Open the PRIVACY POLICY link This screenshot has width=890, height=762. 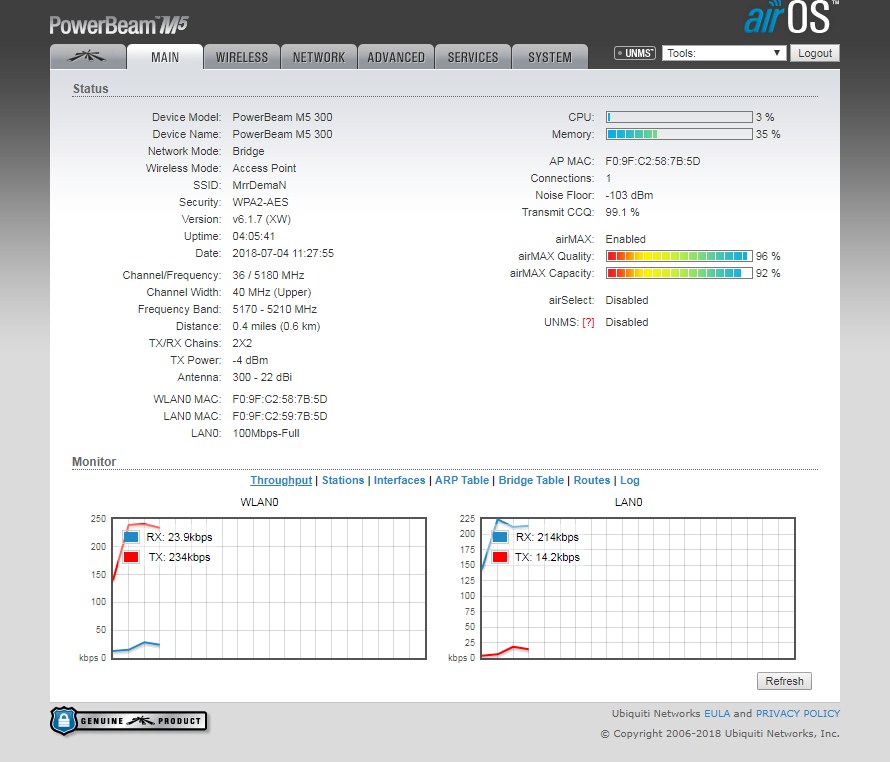click(797, 713)
